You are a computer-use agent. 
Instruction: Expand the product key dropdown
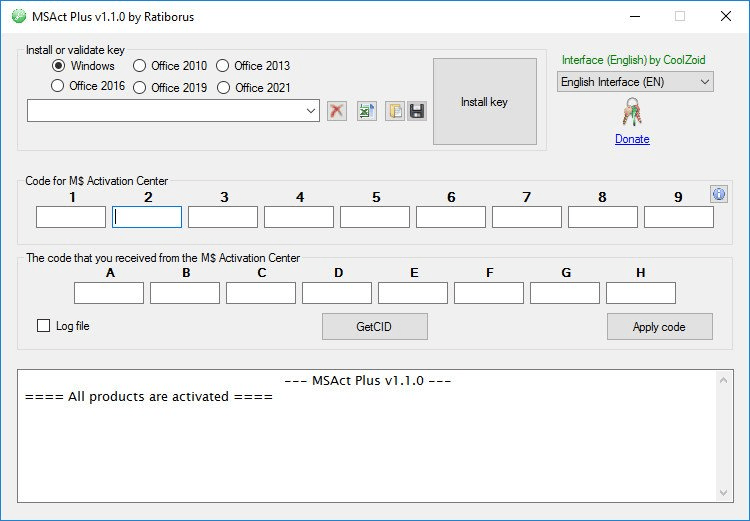tap(310, 111)
